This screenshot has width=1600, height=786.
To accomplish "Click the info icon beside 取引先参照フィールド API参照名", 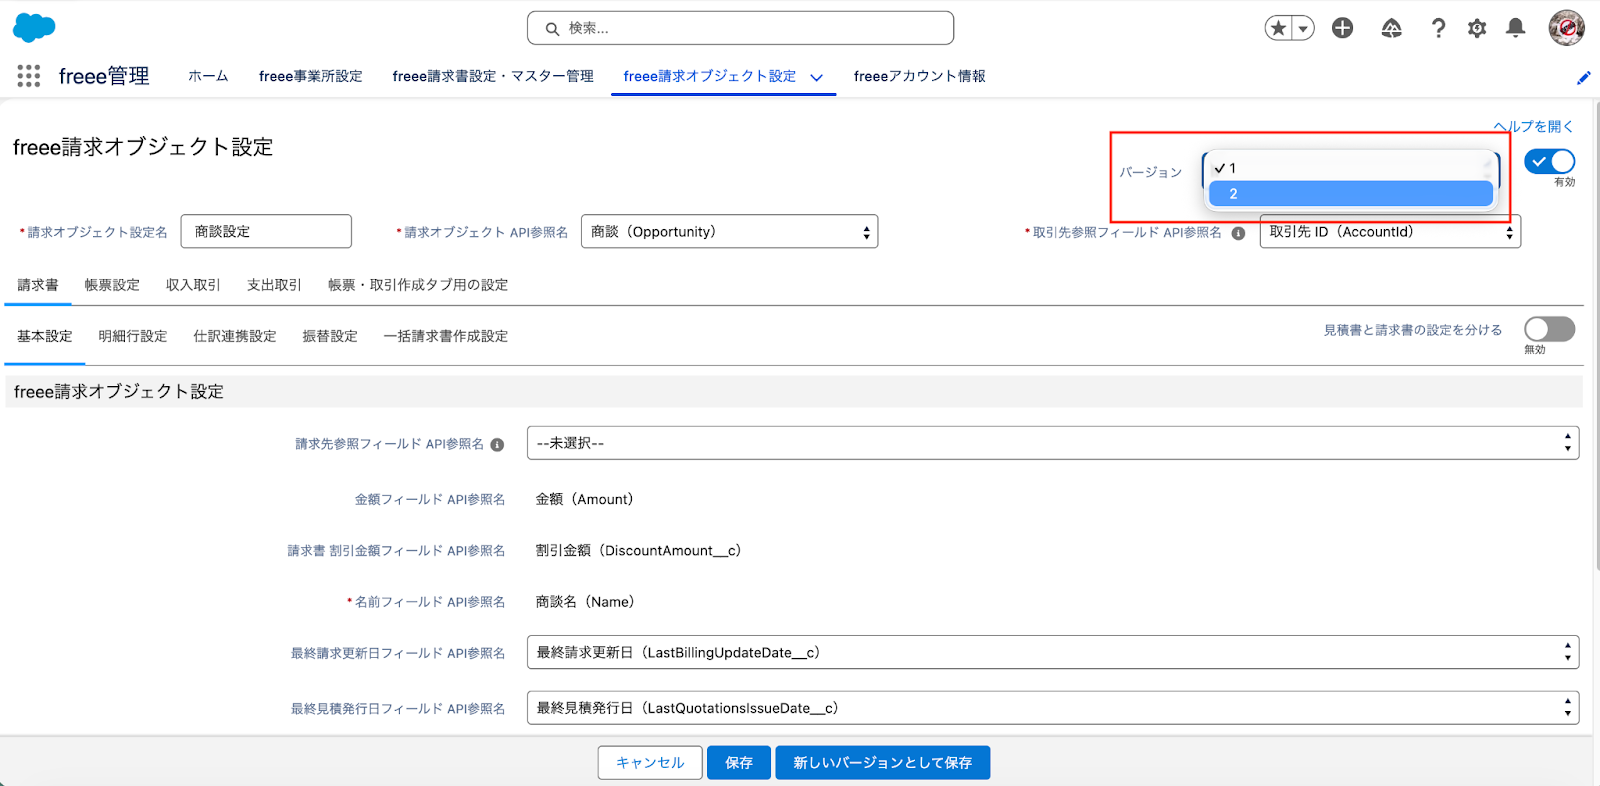I will [1238, 233].
